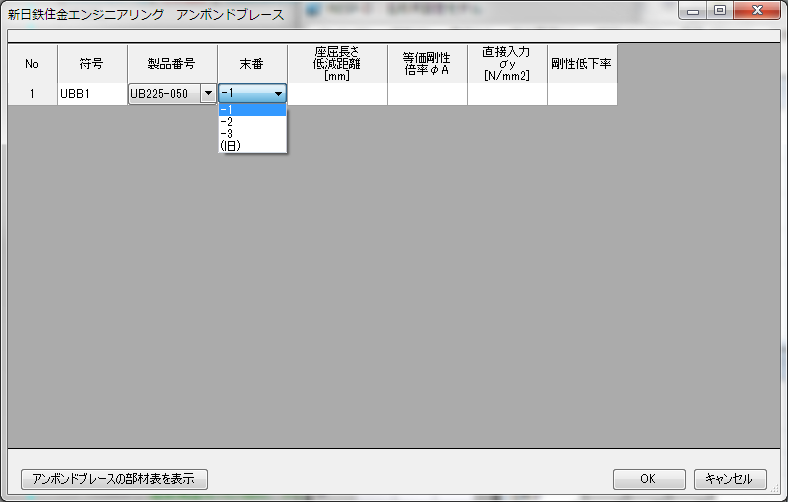Screen dimensions: 788x502
Task: Click the 末番 column header
Action: 252,64
